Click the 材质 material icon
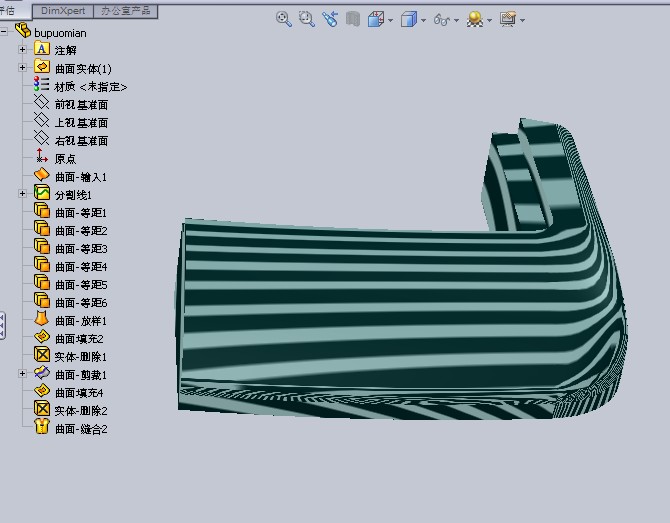The image size is (670, 523). 41,84
